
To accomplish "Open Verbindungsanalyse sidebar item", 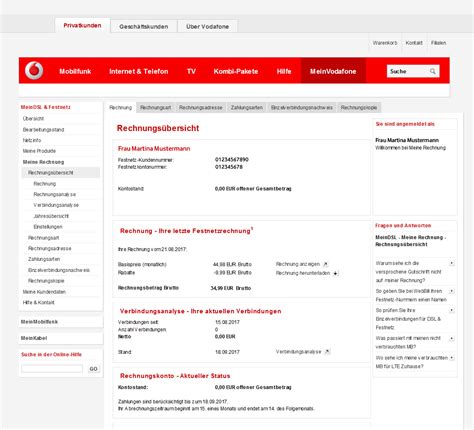I will pyautogui.click(x=56, y=205).
